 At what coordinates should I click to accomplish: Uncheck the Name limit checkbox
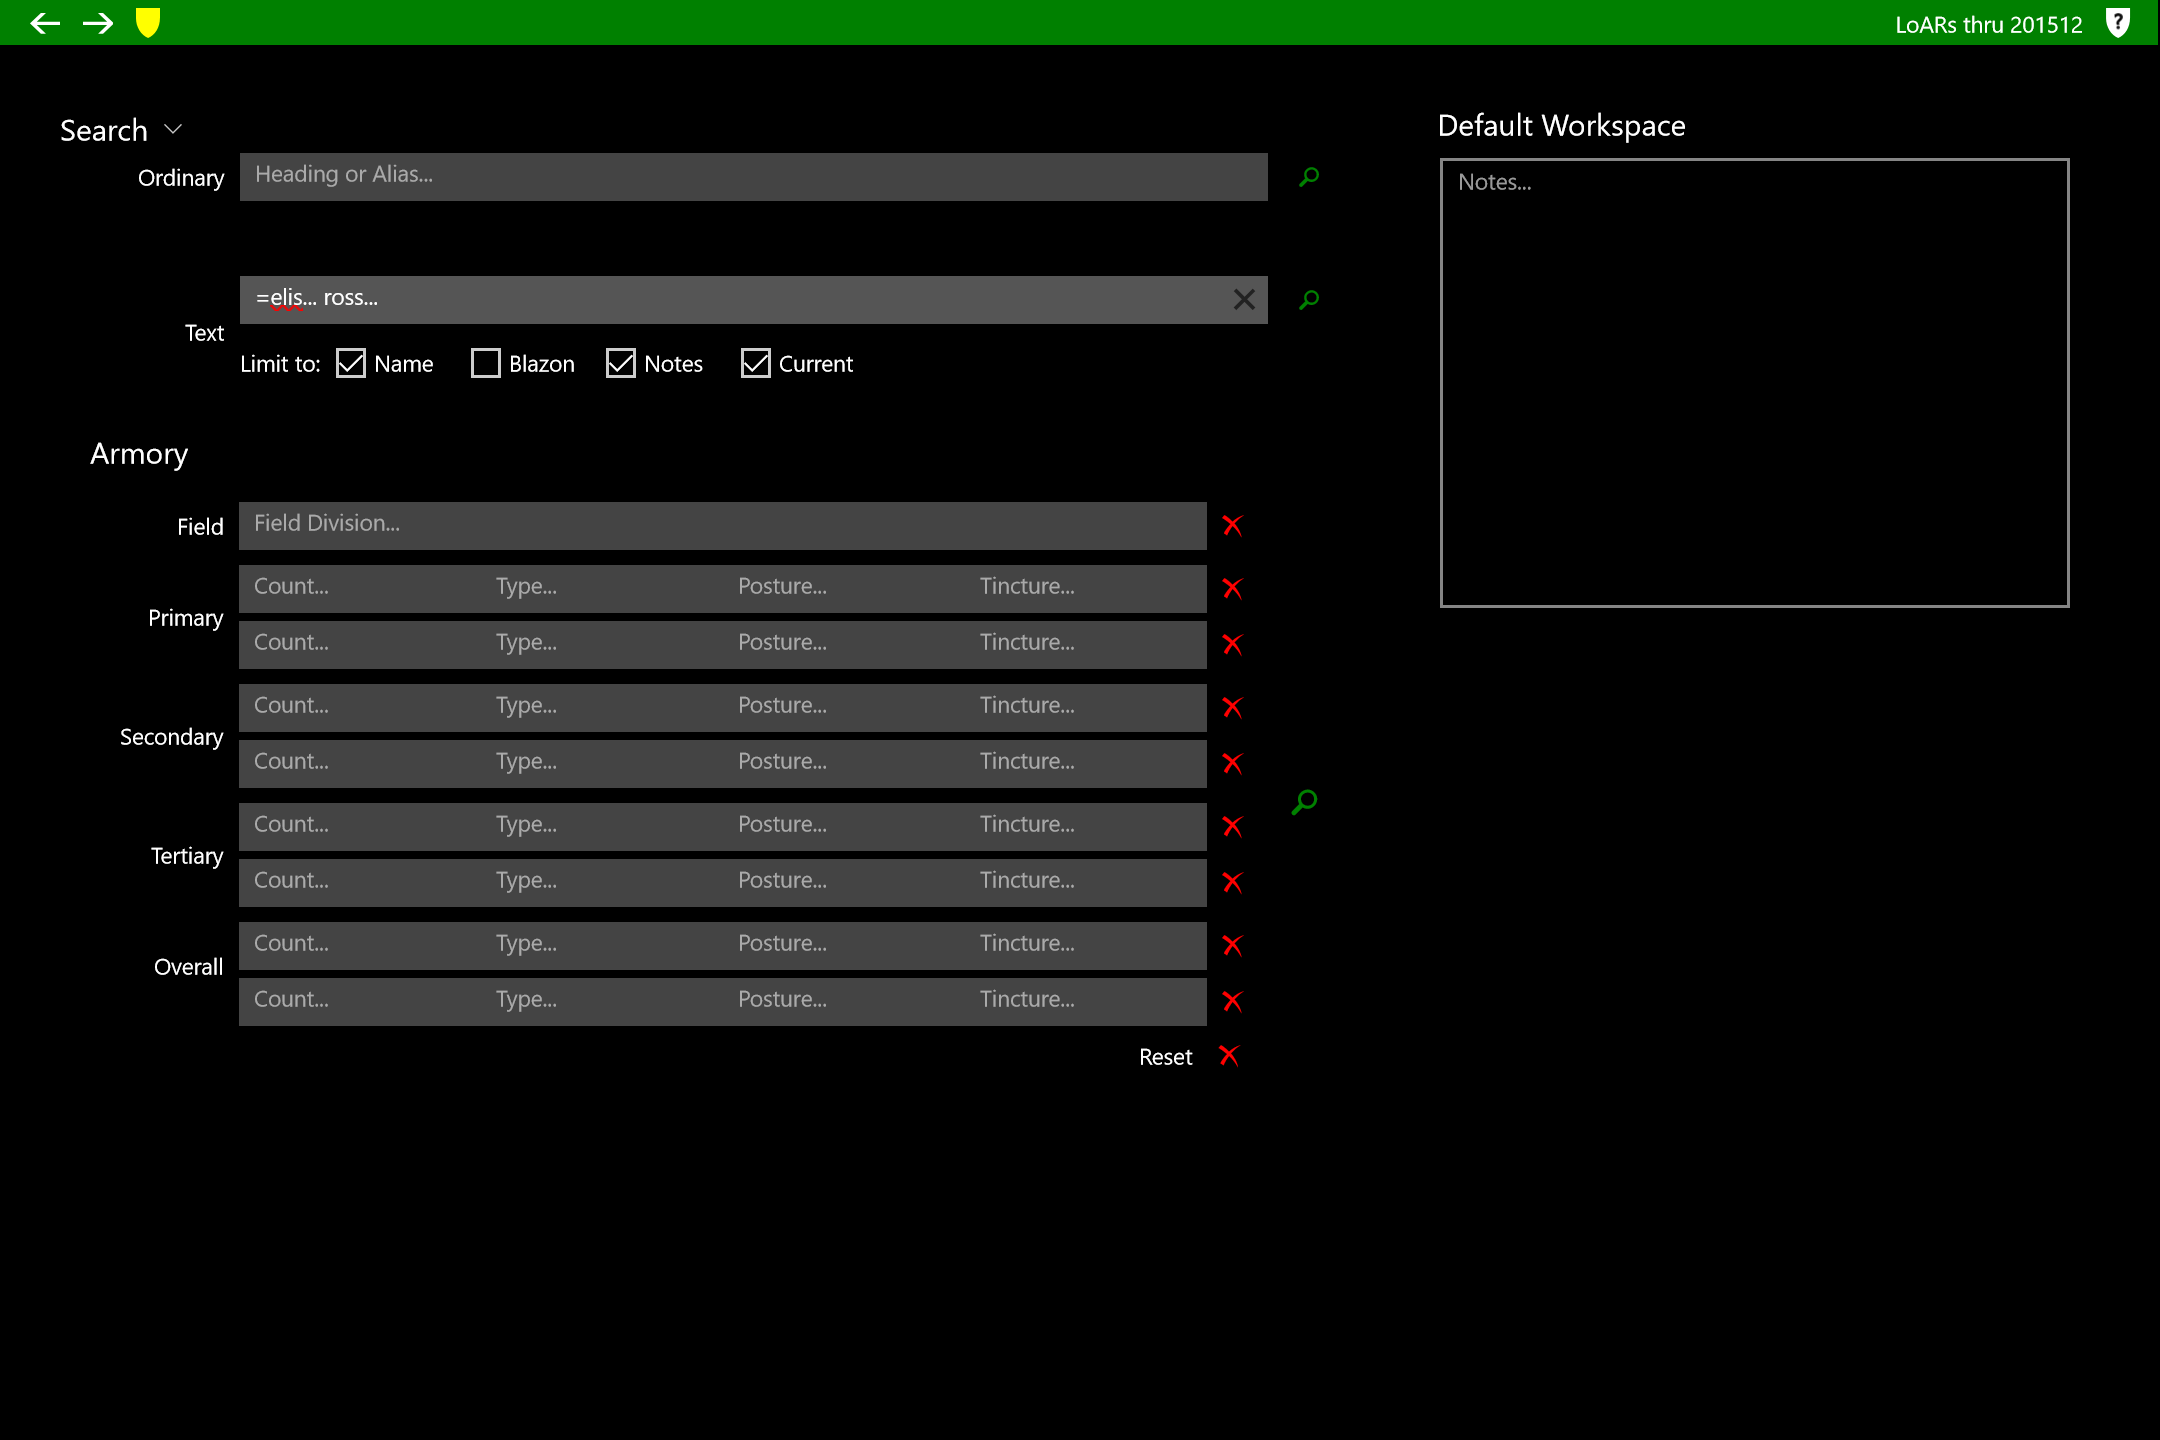[x=351, y=364]
